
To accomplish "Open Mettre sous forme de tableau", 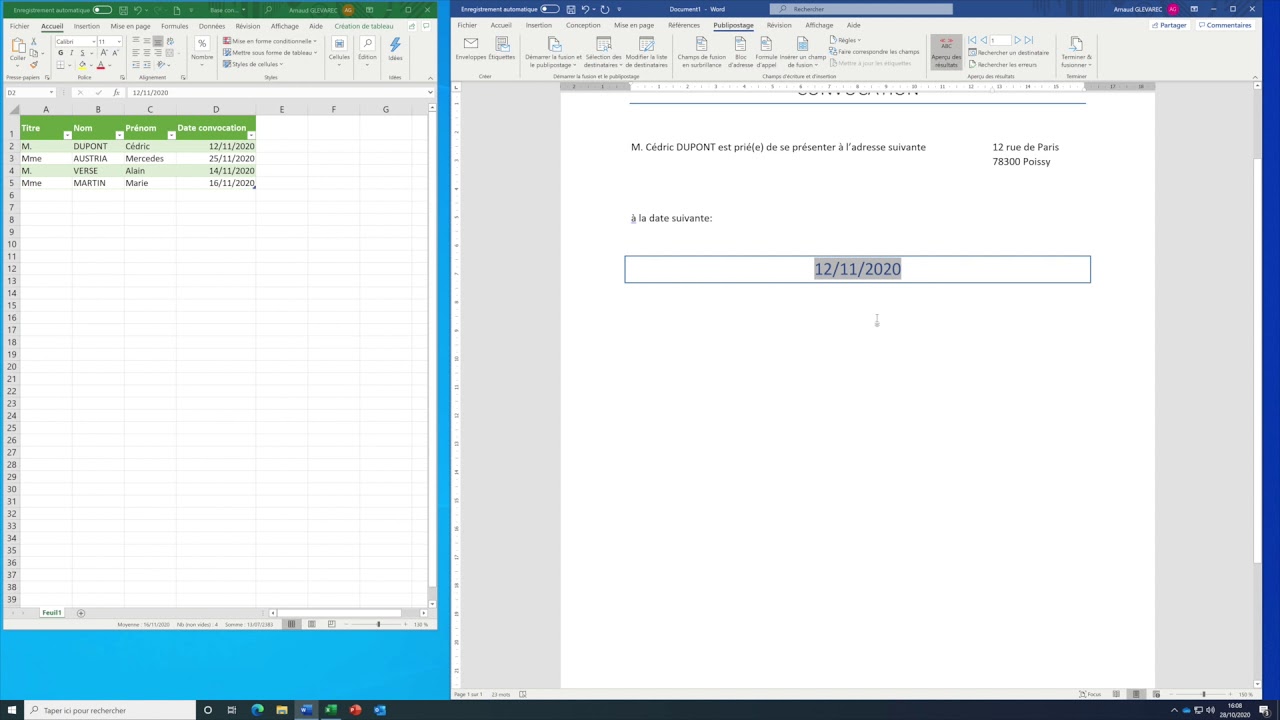I will pyautogui.click(x=270, y=52).
